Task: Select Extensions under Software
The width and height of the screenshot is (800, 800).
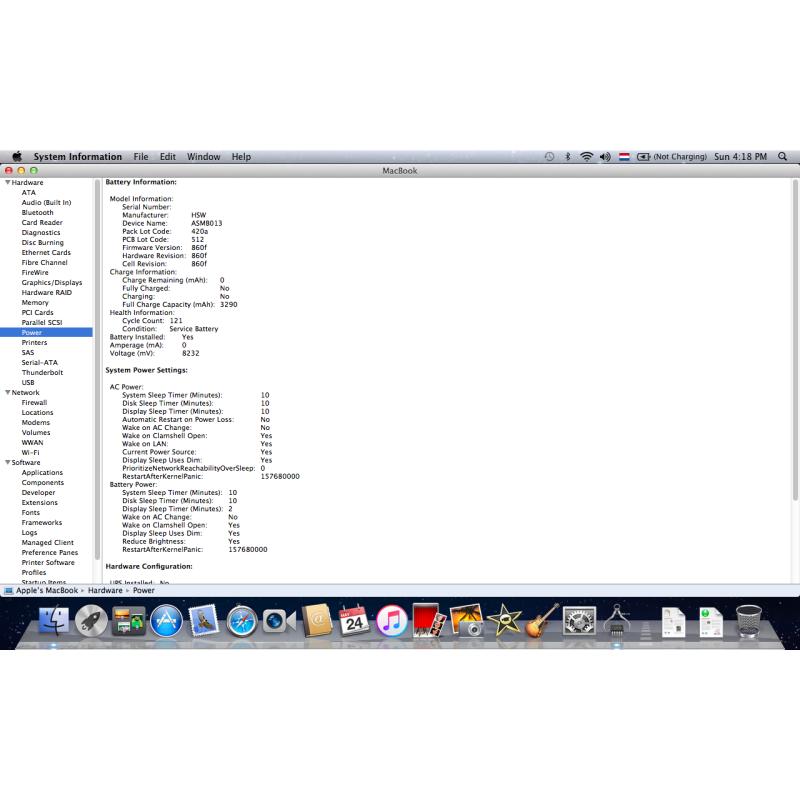Action: (39, 502)
